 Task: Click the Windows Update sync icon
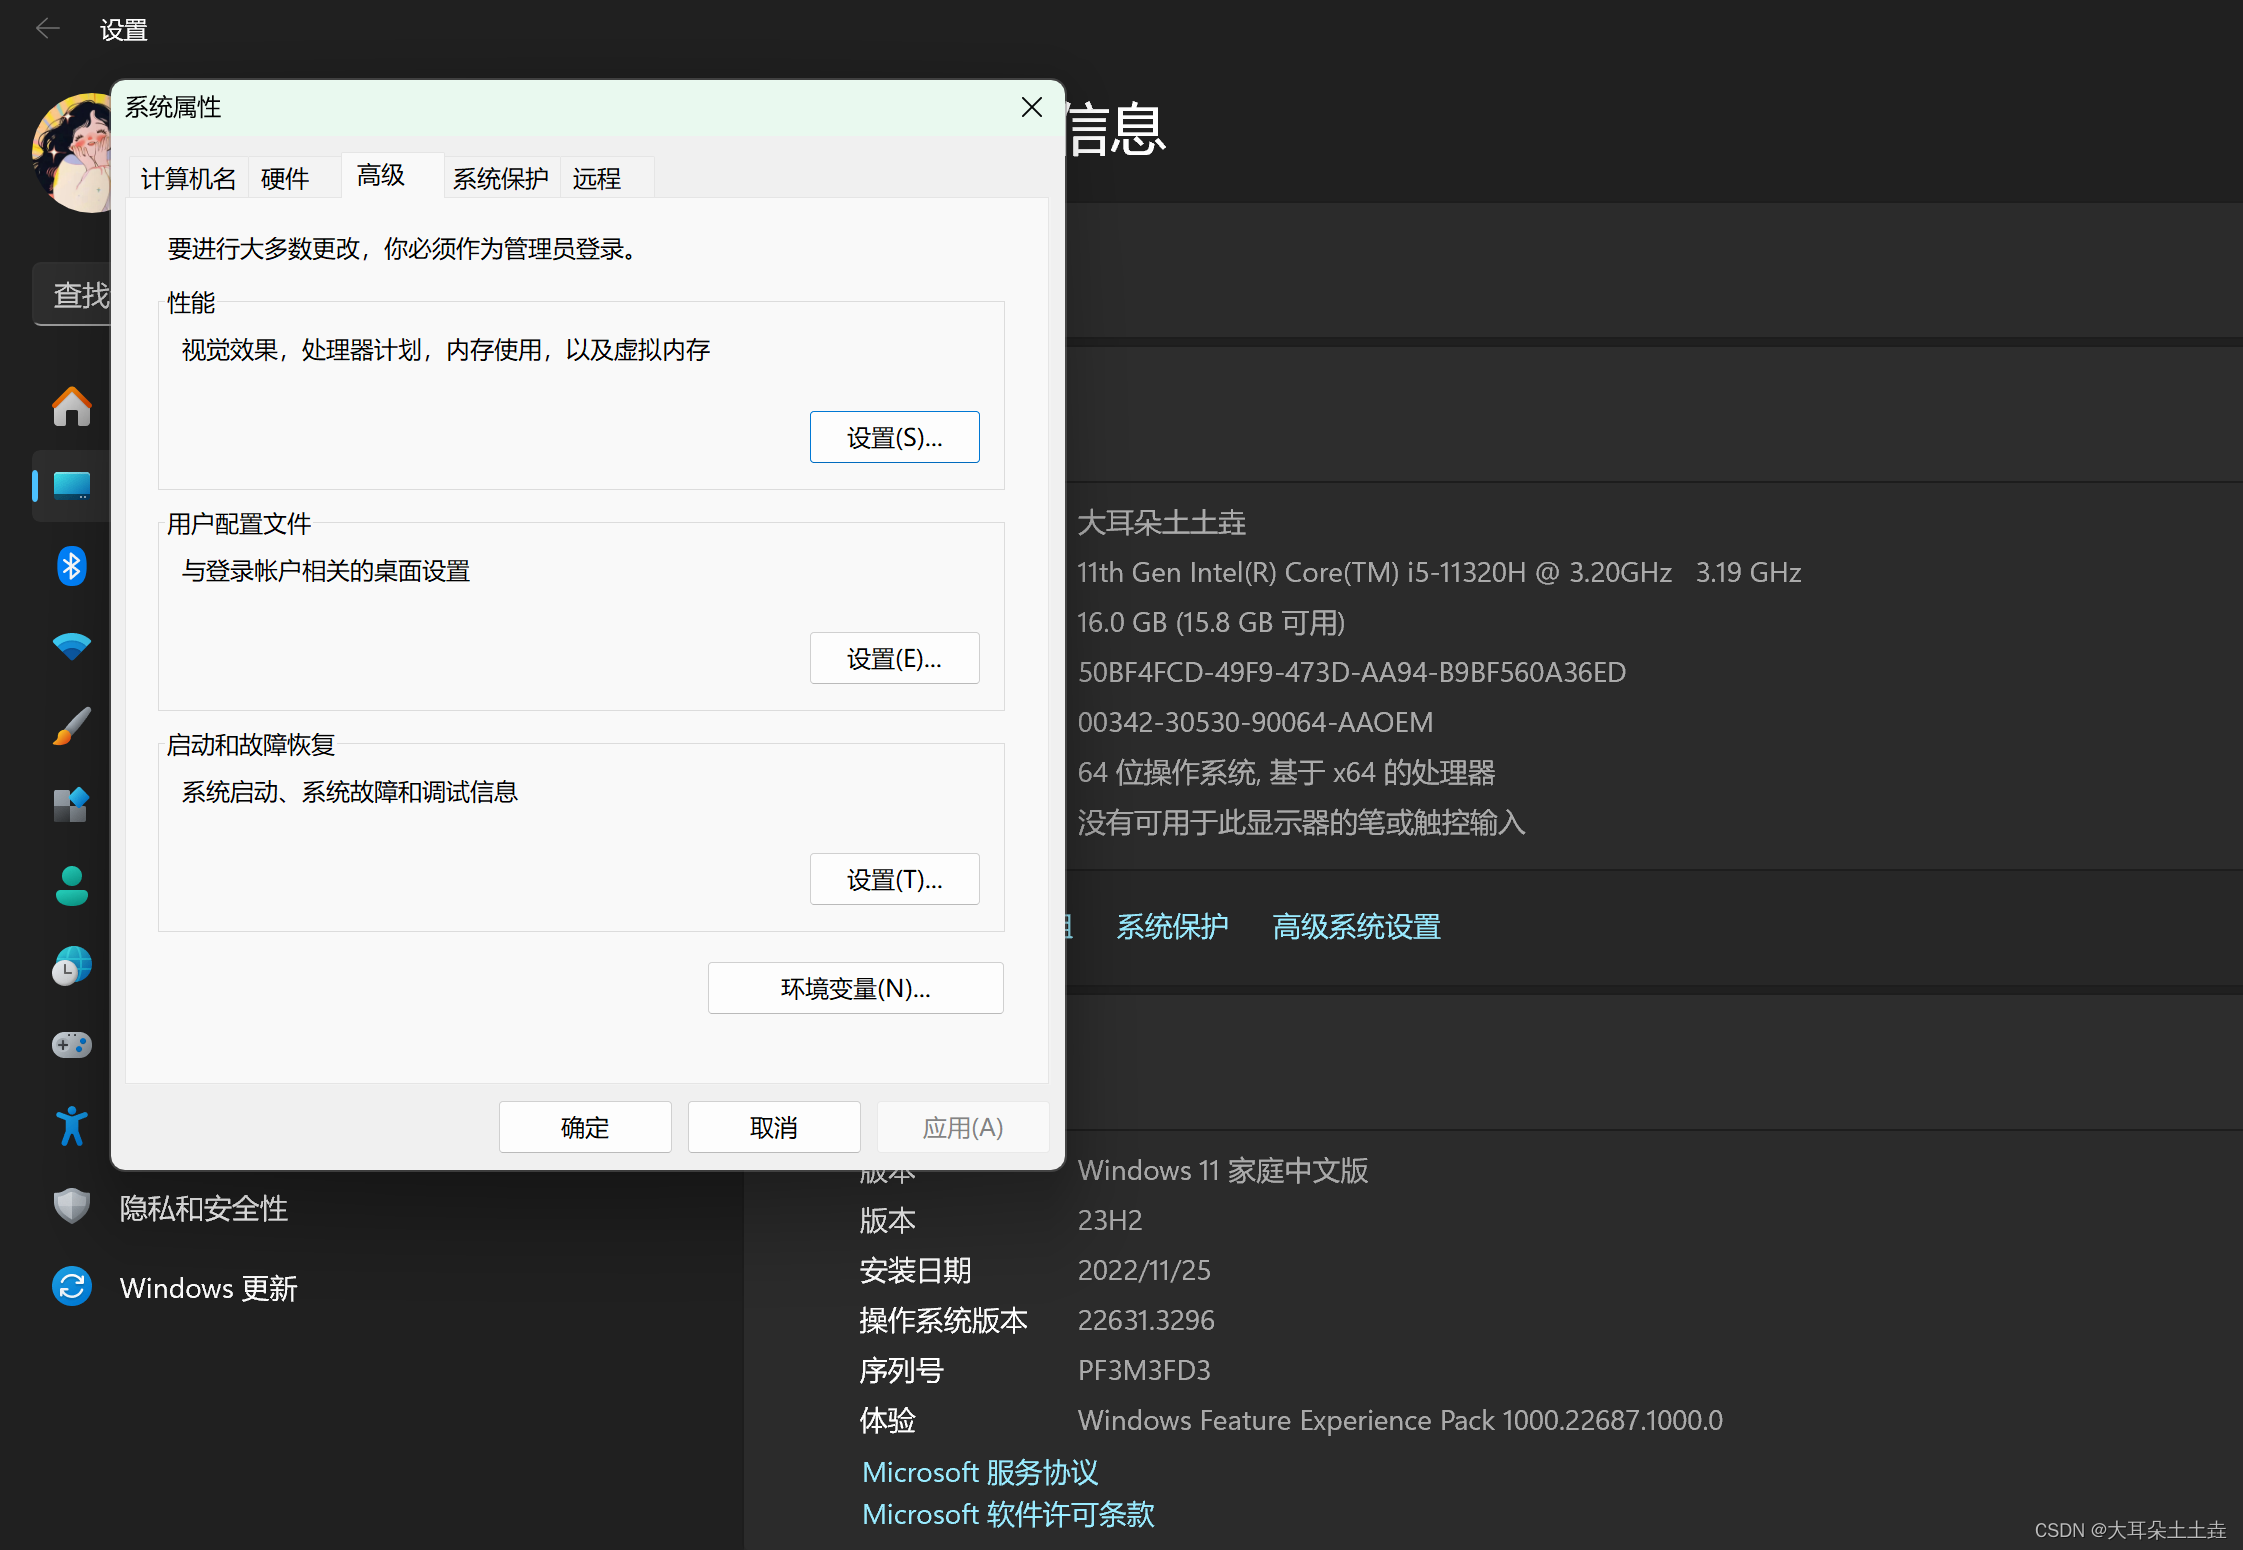(71, 1287)
